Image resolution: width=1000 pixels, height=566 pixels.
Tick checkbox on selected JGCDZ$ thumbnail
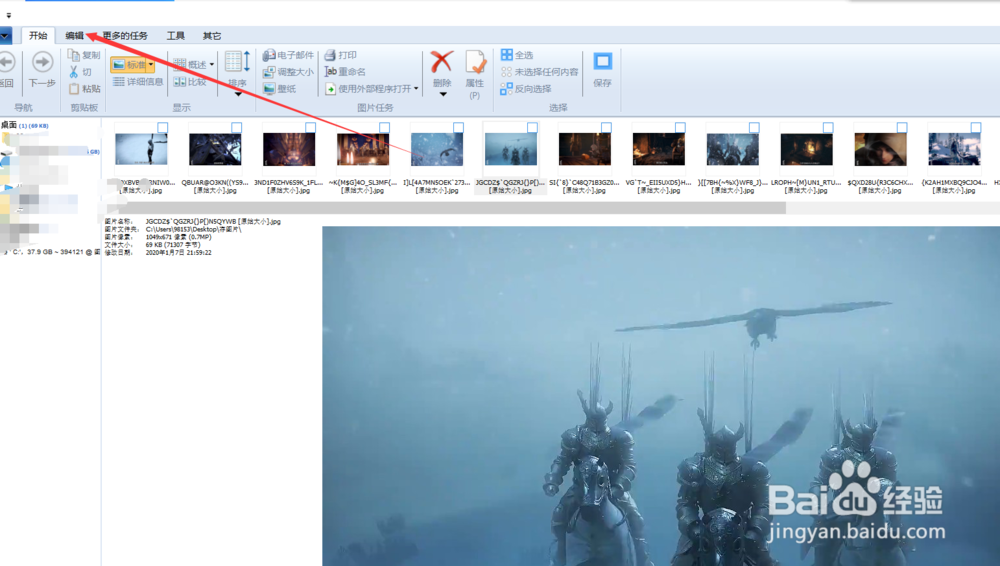tap(533, 128)
